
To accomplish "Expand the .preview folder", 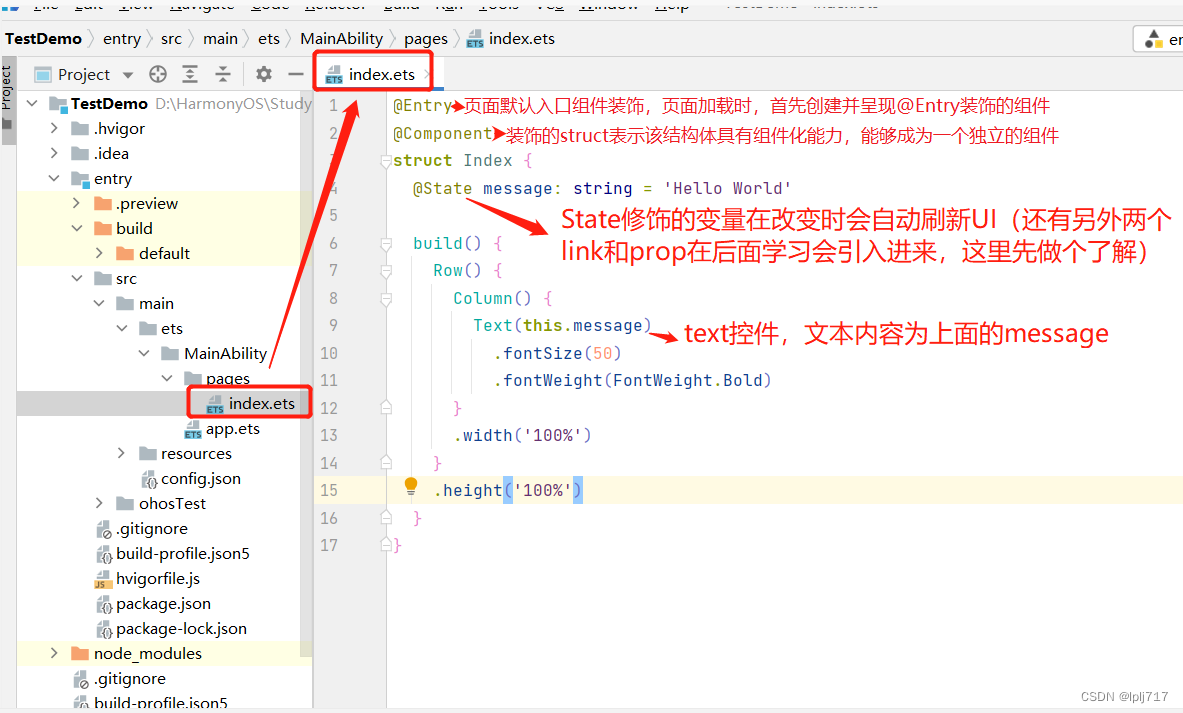I will (76, 203).
